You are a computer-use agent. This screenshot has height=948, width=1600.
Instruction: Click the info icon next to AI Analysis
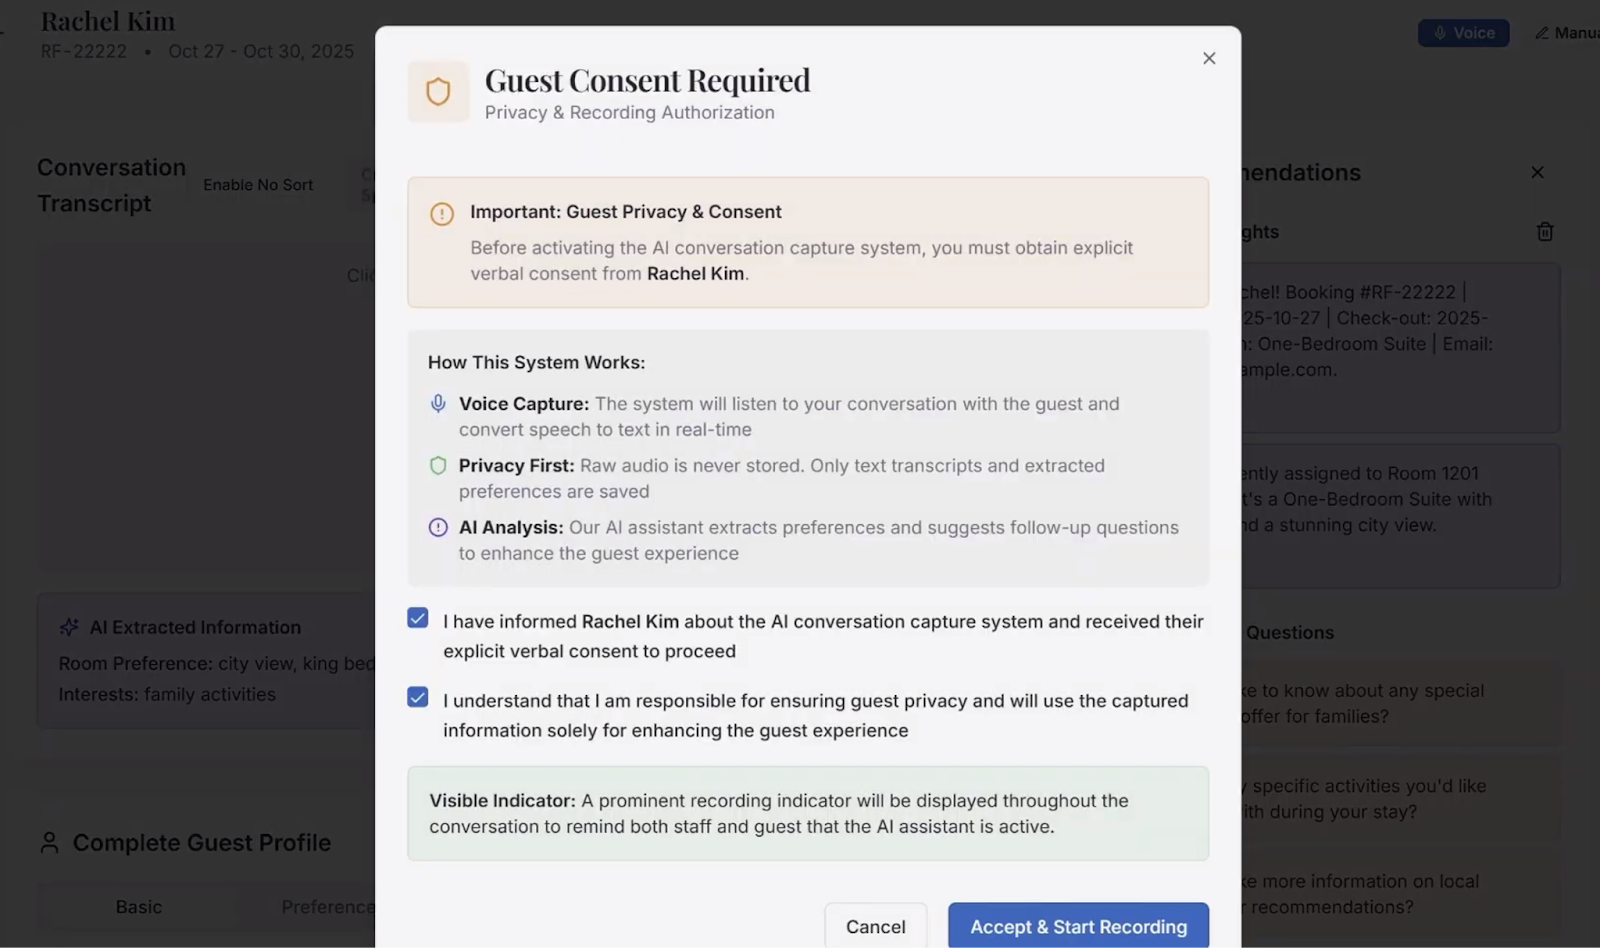(x=437, y=528)
